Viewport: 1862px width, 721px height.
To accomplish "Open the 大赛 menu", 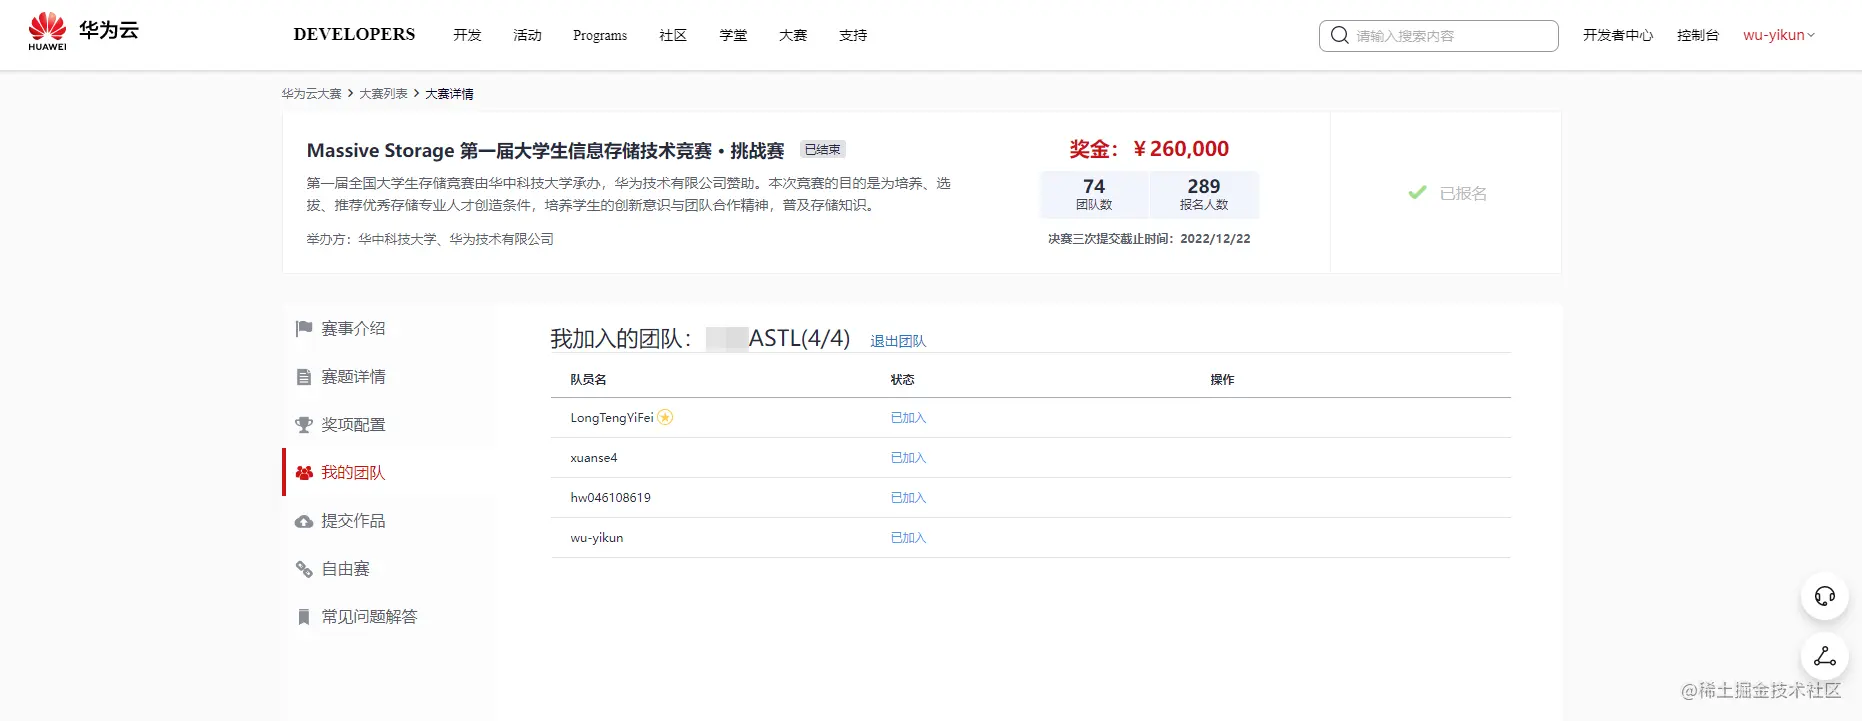I will (793, 35).
